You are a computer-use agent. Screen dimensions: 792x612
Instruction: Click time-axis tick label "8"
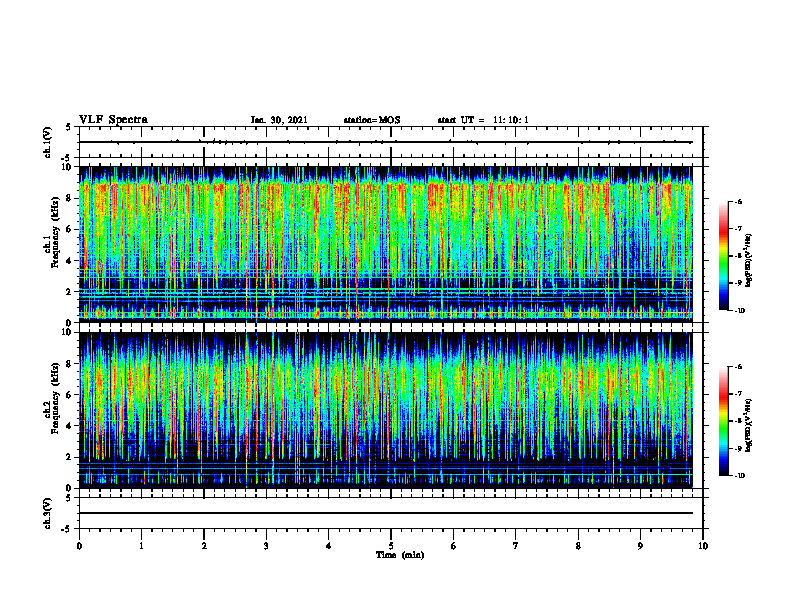click(578, 546)
